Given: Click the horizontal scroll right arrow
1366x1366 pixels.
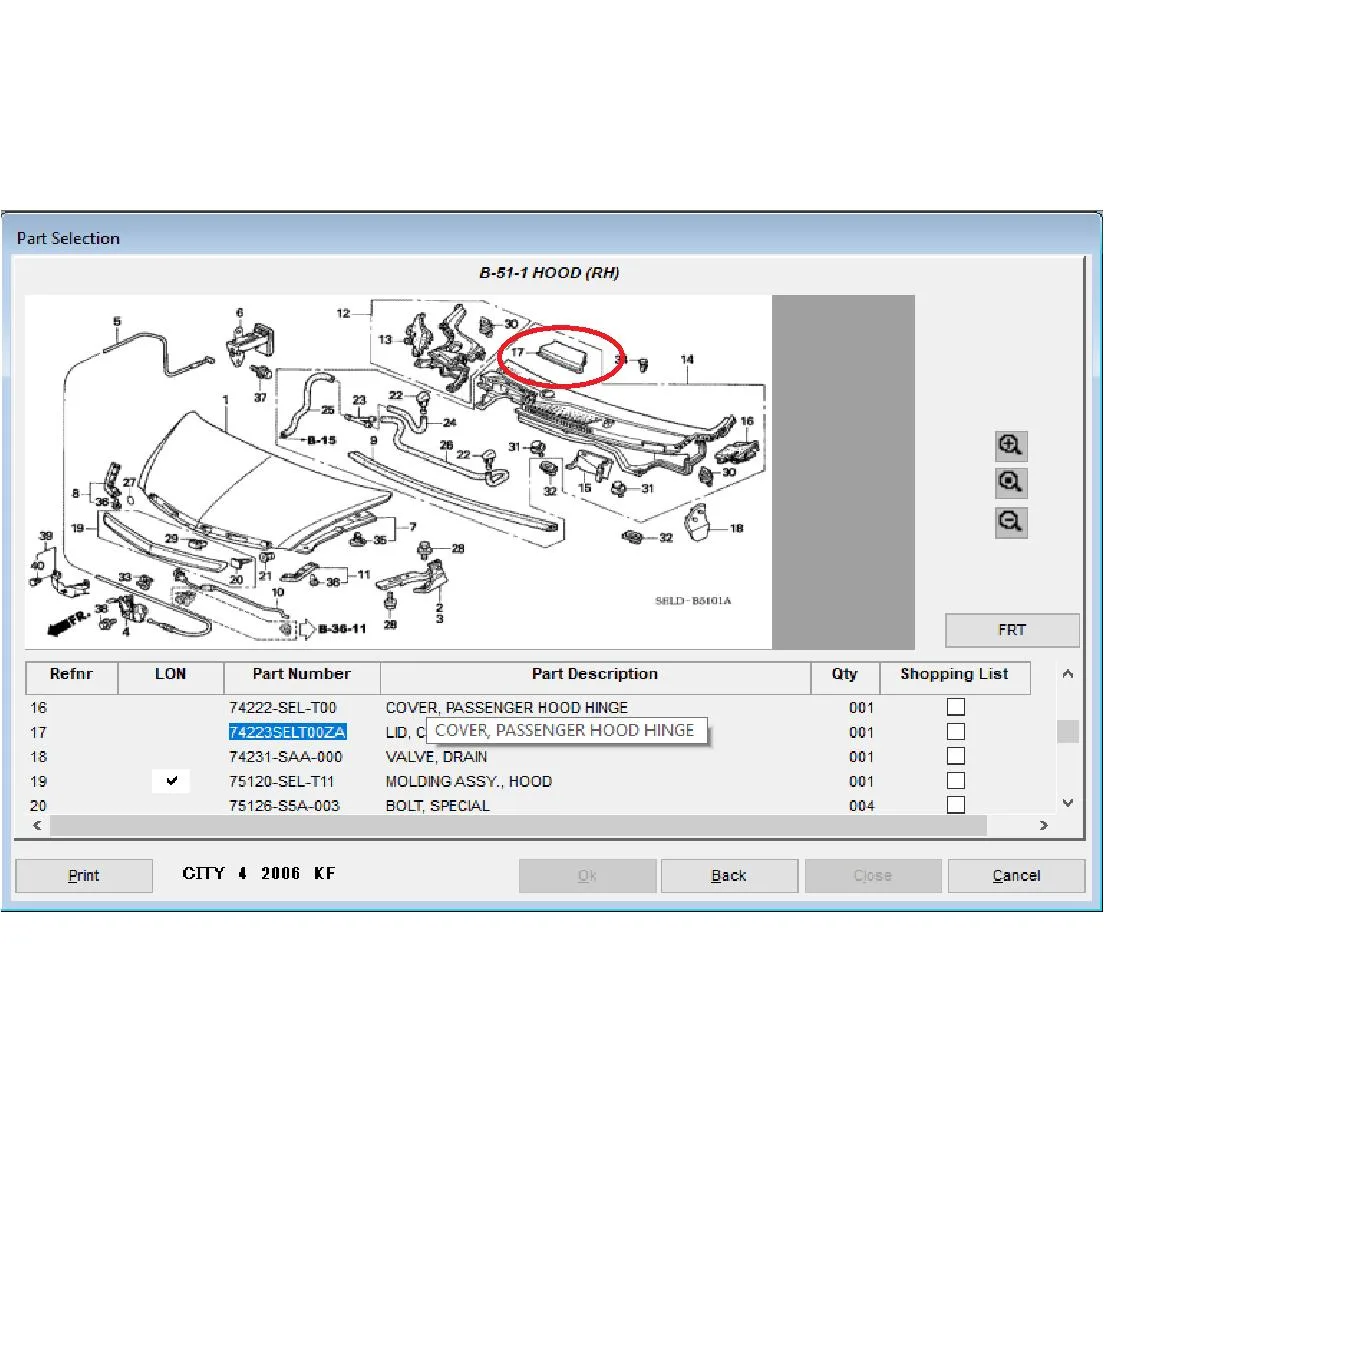Looking at the screenshot, I should 1043,826.
